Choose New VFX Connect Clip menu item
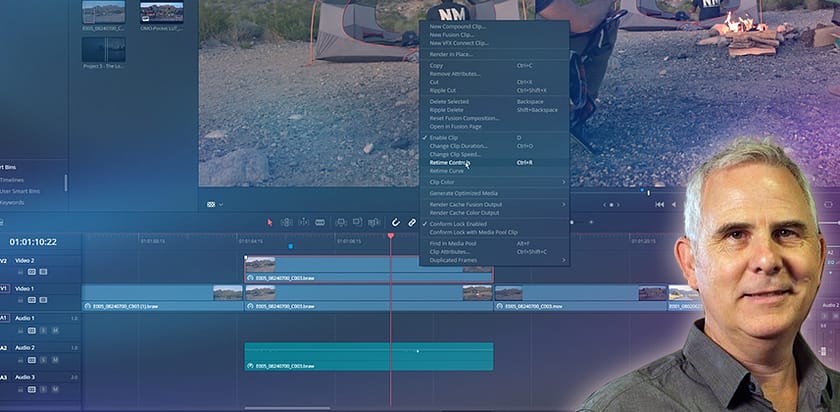 [493, 43]
